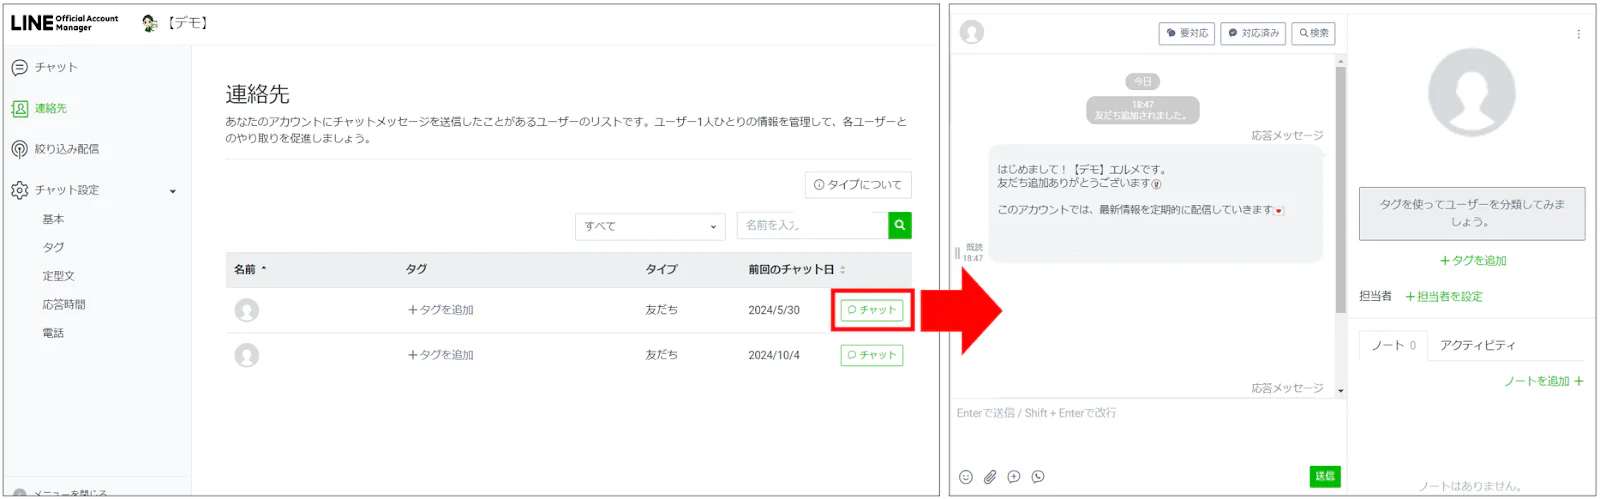This screenshot has height=499, width=1600.
Task: Click the チャット scrollbar up arrow
Action: pos(1341,62)
